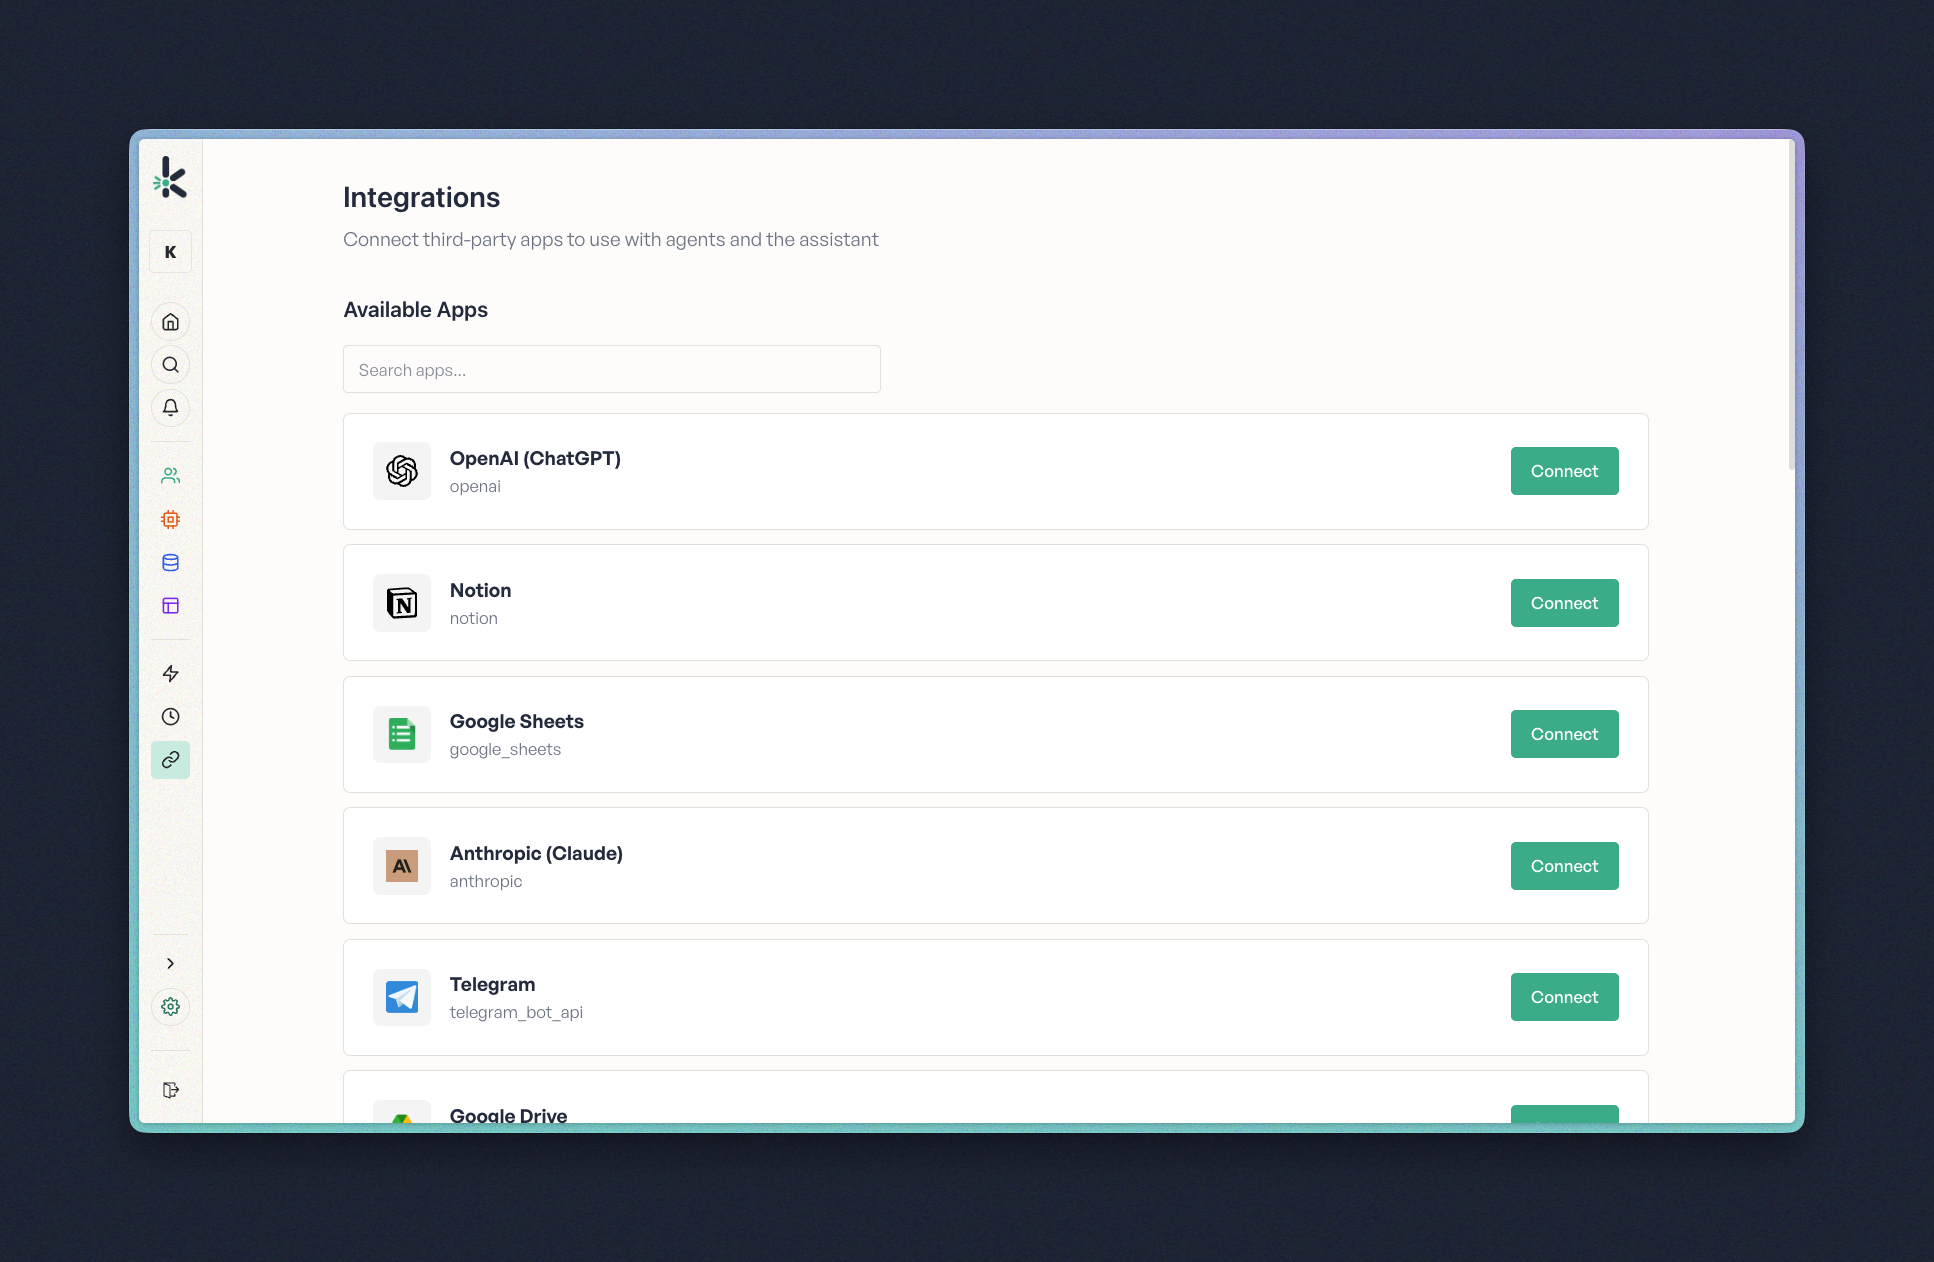
Task: Select the 'Google Sheets' title
Action: (516, 722)
